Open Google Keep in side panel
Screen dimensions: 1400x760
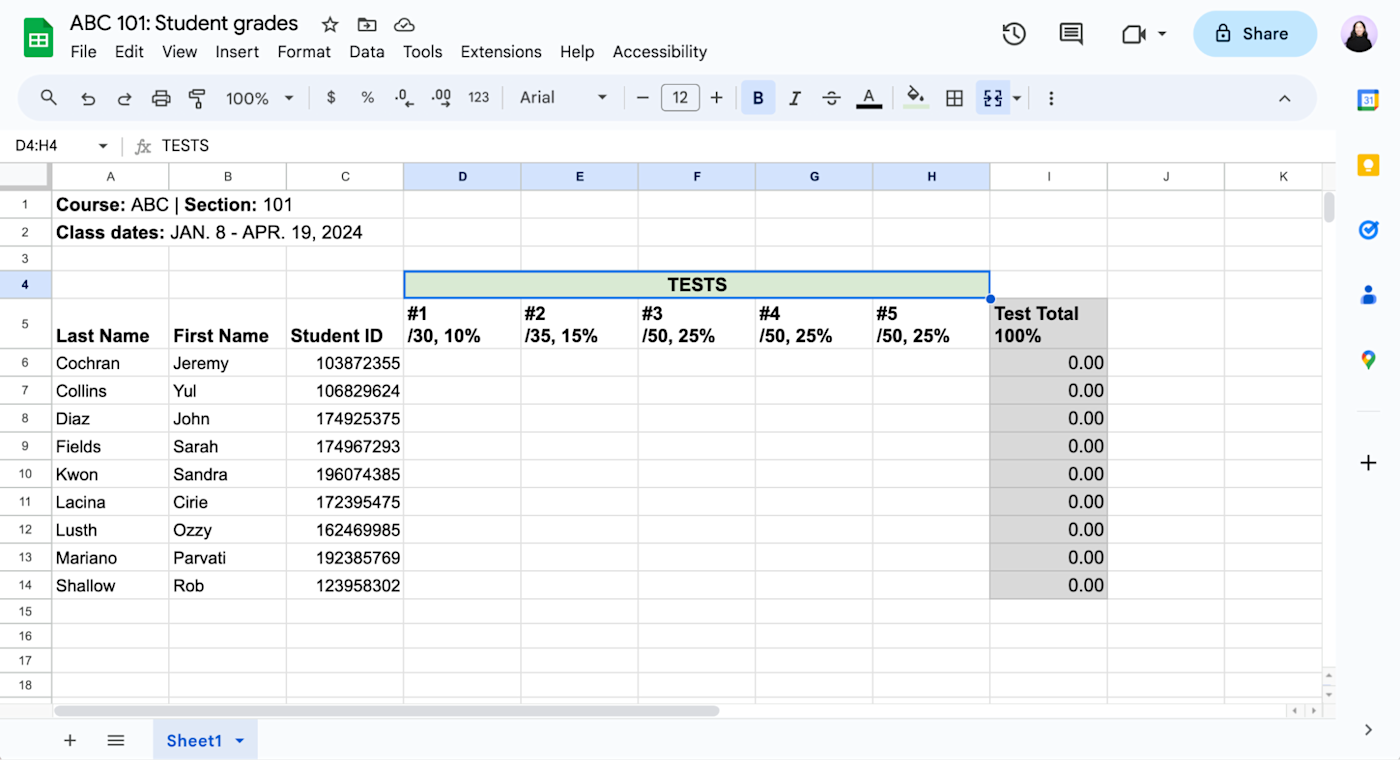(1368, 165)
